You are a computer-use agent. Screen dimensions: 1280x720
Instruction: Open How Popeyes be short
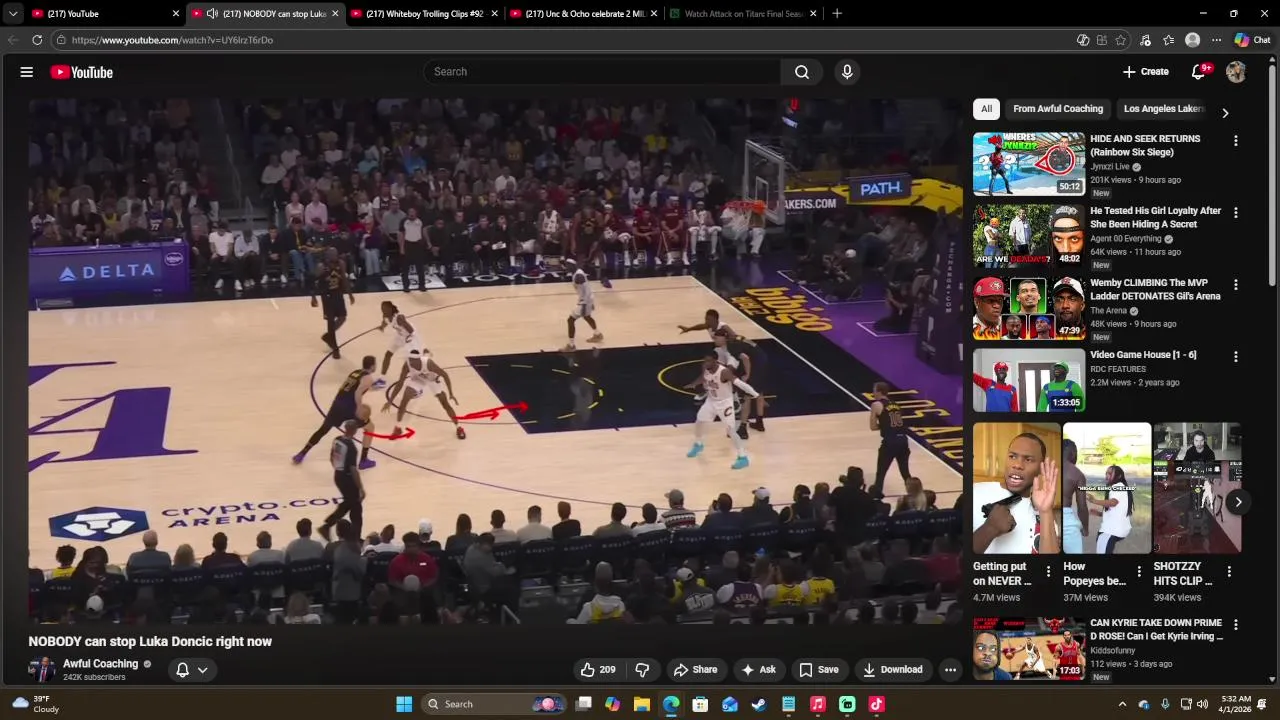(1106, 488)
